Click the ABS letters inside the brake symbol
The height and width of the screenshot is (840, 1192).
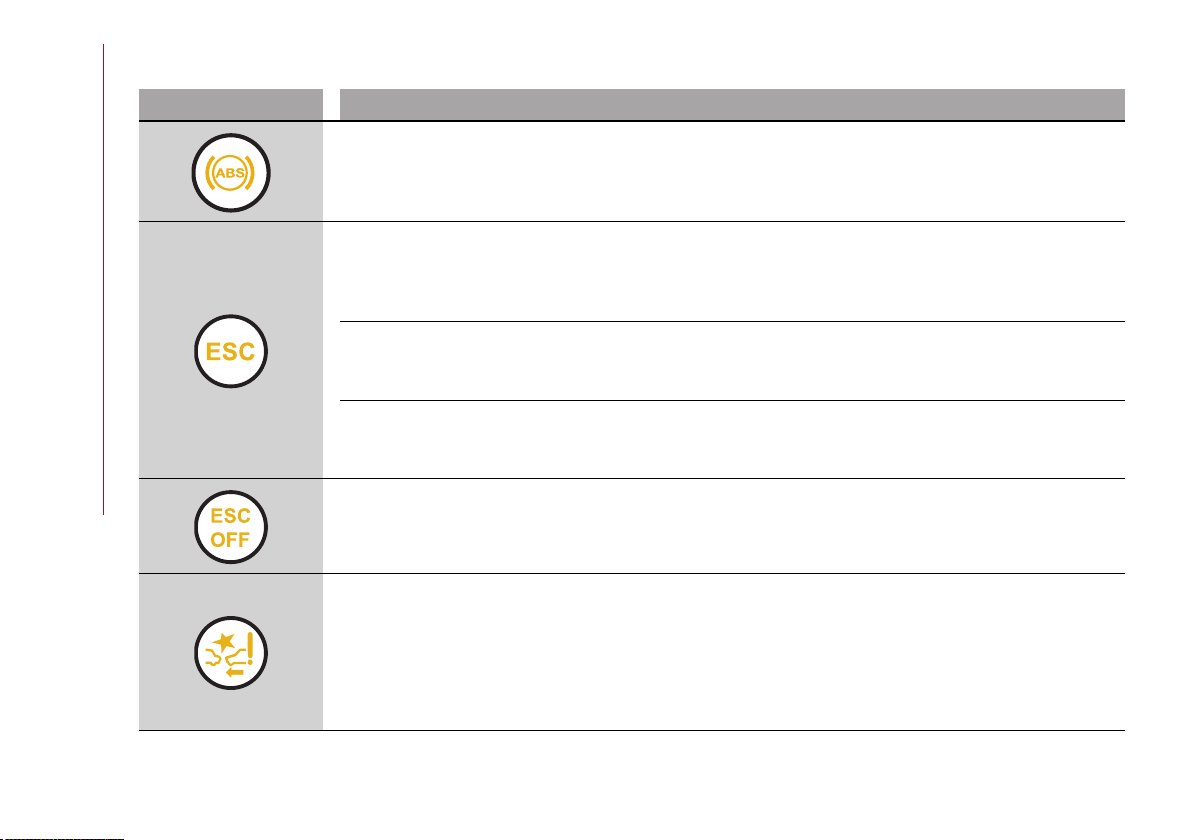pyautogui.click(x=230, y=173)
